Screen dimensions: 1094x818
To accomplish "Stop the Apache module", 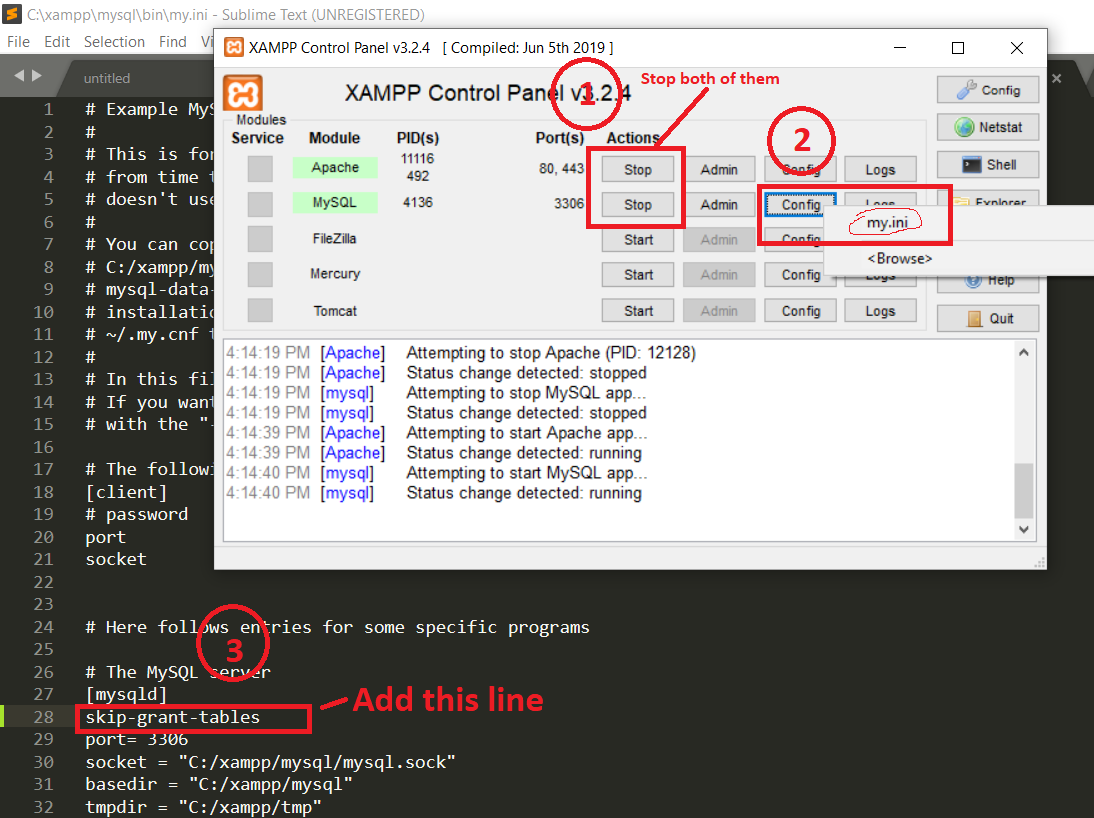I will point(638,170).
